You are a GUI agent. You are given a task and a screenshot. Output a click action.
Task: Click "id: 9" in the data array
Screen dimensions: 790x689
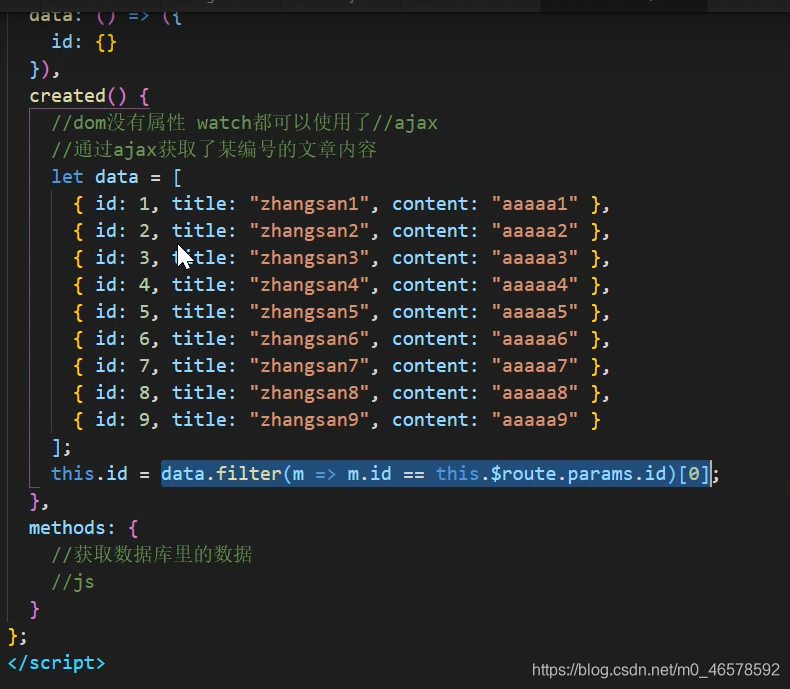(122, 420)
